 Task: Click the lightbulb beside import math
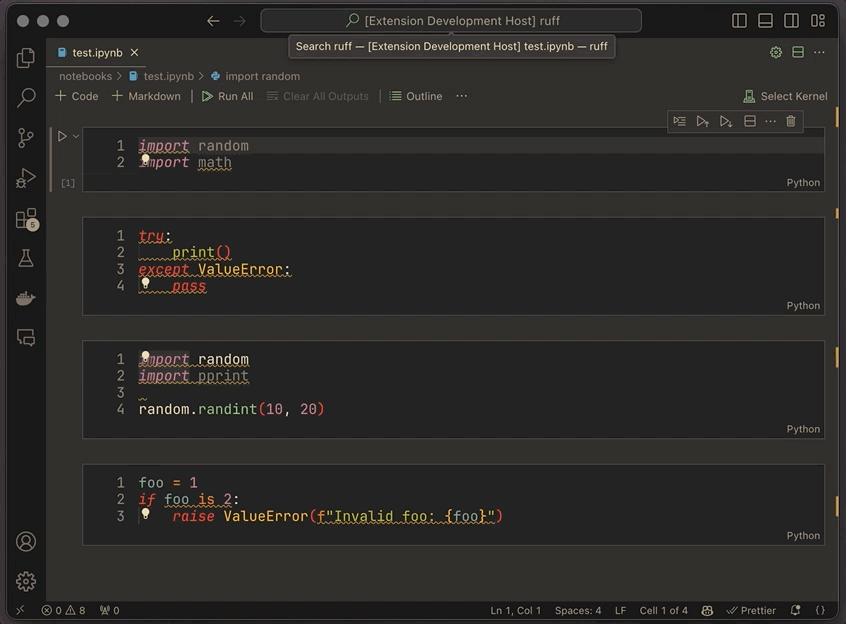tap(145, 159)
